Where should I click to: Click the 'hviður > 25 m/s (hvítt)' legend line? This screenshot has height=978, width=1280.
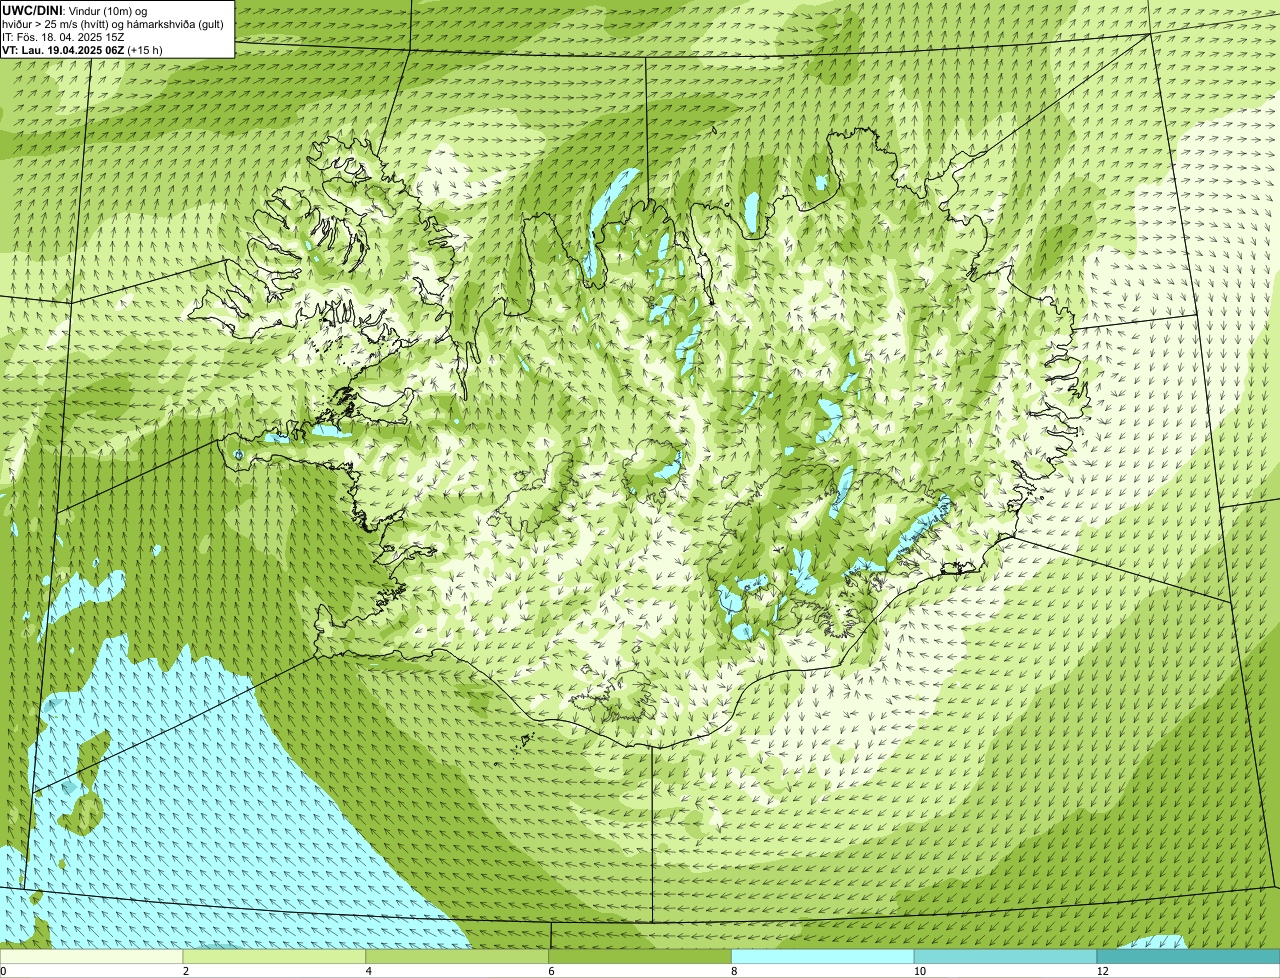(113, 24)
